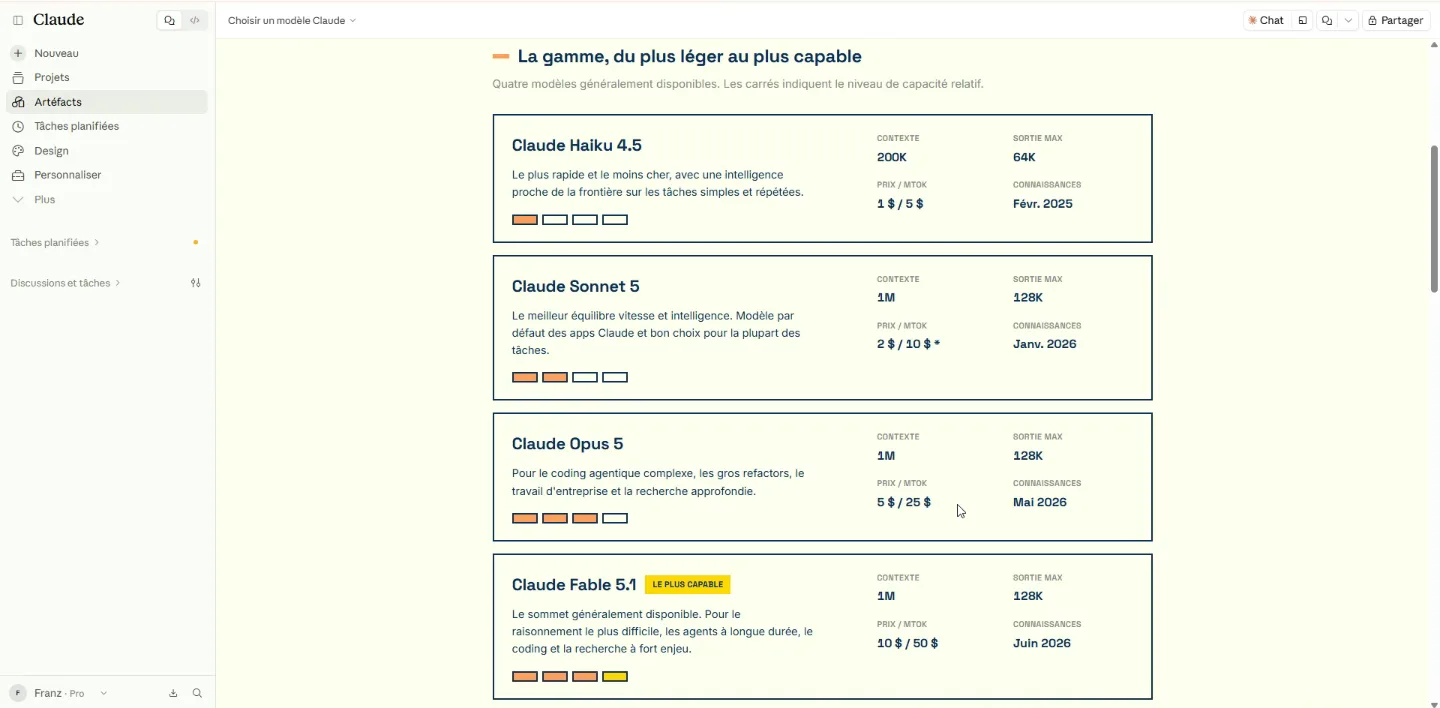This screenshot has width=1440, height=708.
Task: Click the Haiku context value '200K'
Action: (892, 157)
